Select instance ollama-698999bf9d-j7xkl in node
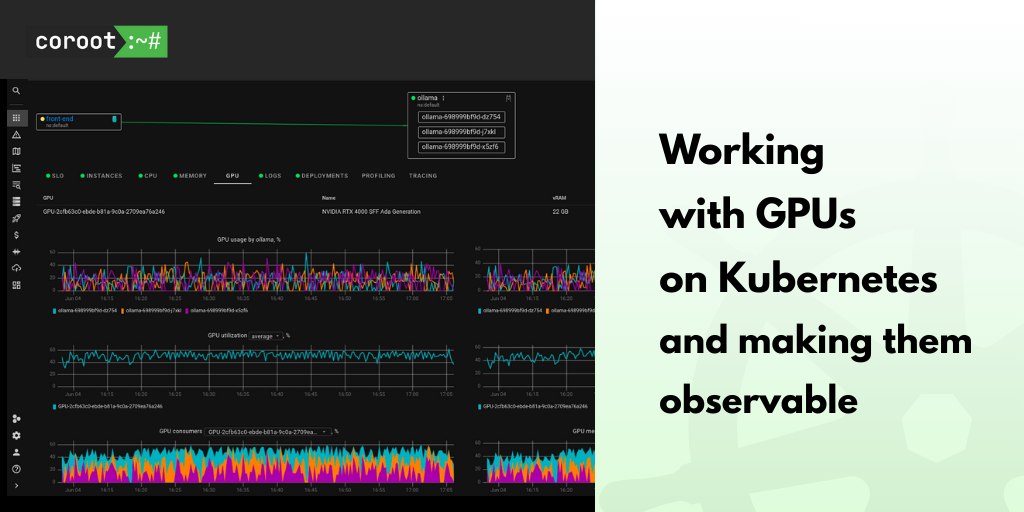This screenshot has width=1024, height=512. tap(461, 132)
